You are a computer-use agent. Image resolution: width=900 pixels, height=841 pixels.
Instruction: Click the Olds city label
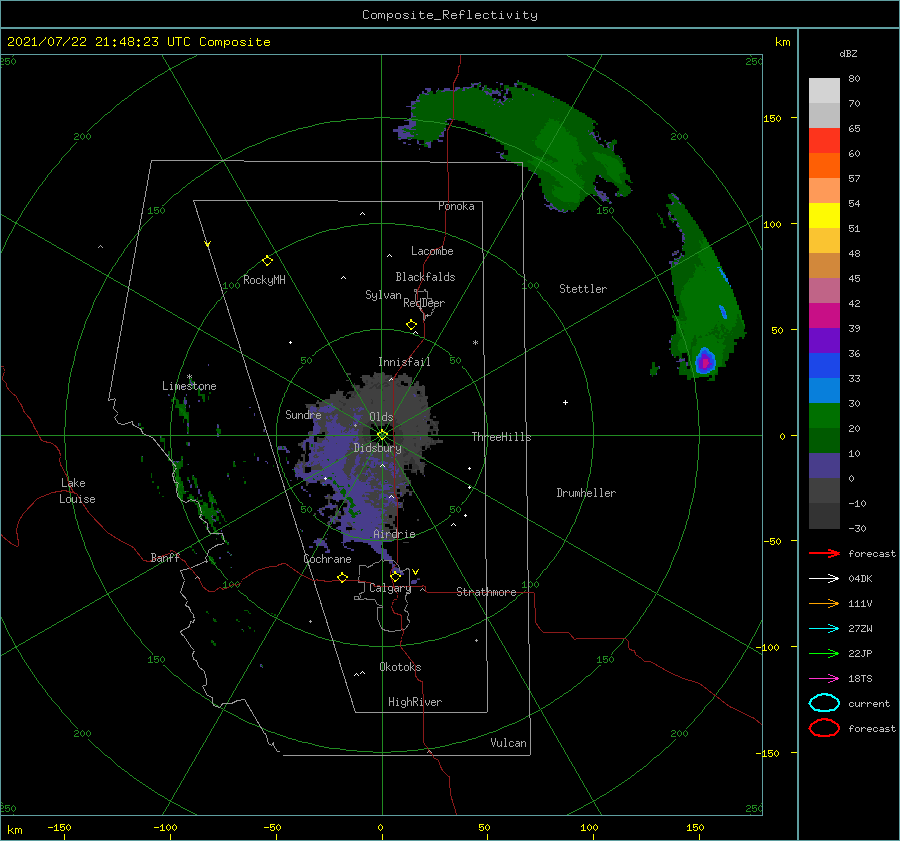click(381, 417)
